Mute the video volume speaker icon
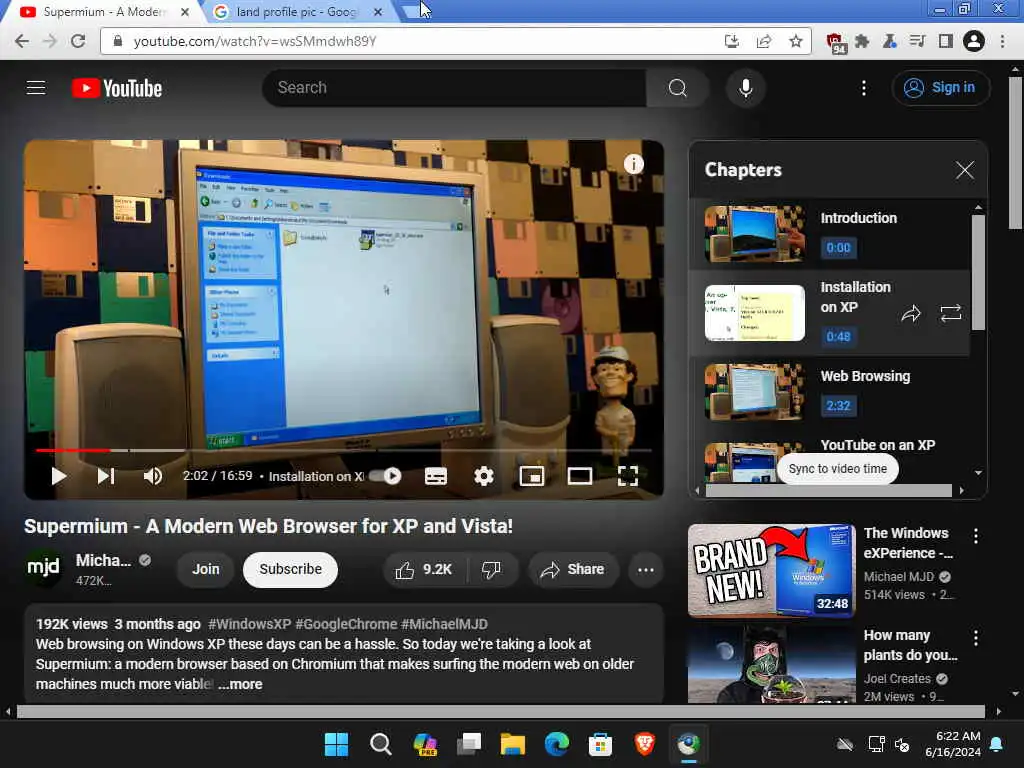1024x768 pixels. pos(153,476)
